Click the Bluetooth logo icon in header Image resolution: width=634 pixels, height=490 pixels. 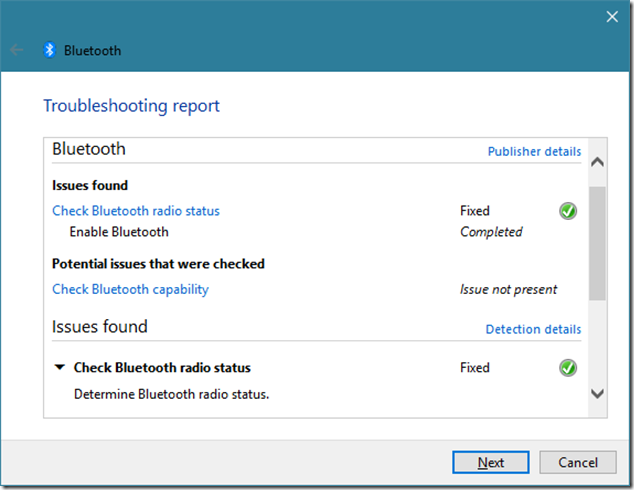pyautogui.click(x=49, y=50)
